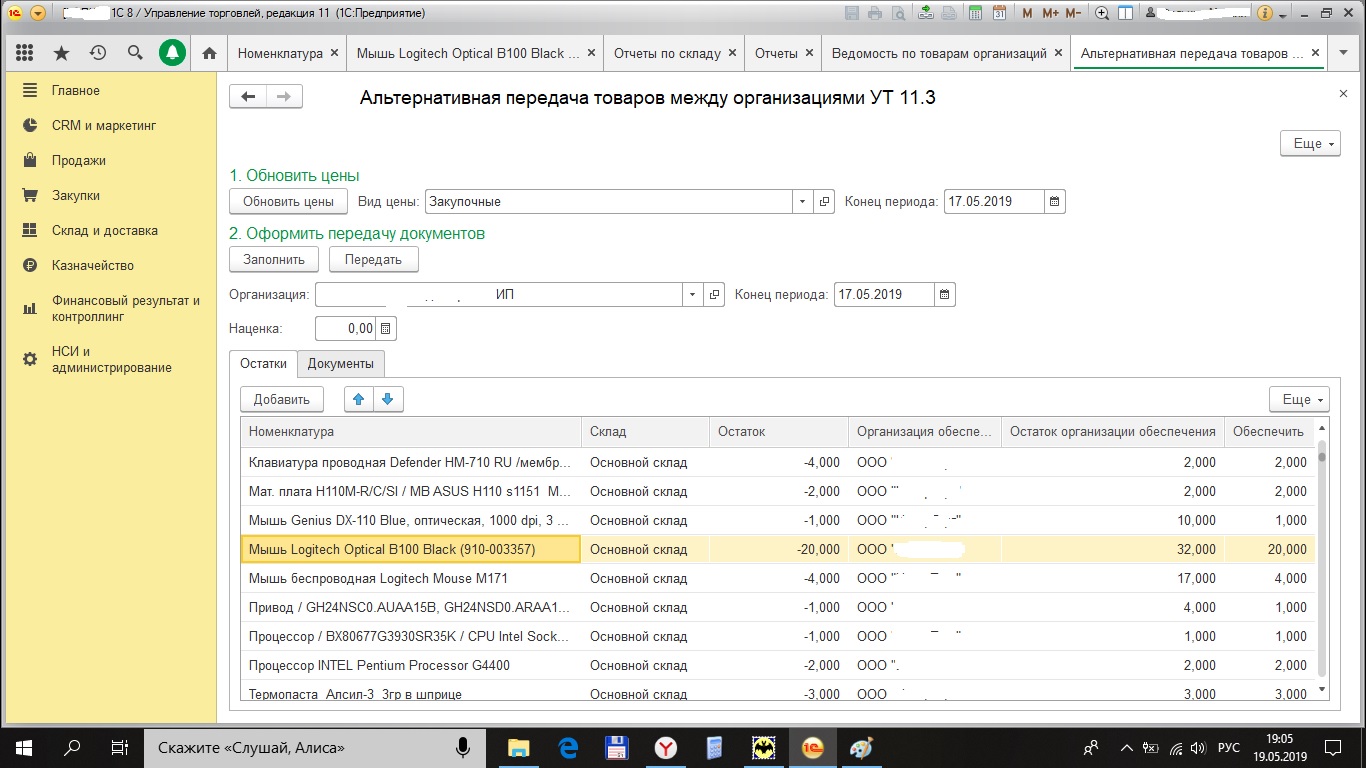Click the calculator icon in top toolbar
1366x768 pixels.
click(975, 13)
